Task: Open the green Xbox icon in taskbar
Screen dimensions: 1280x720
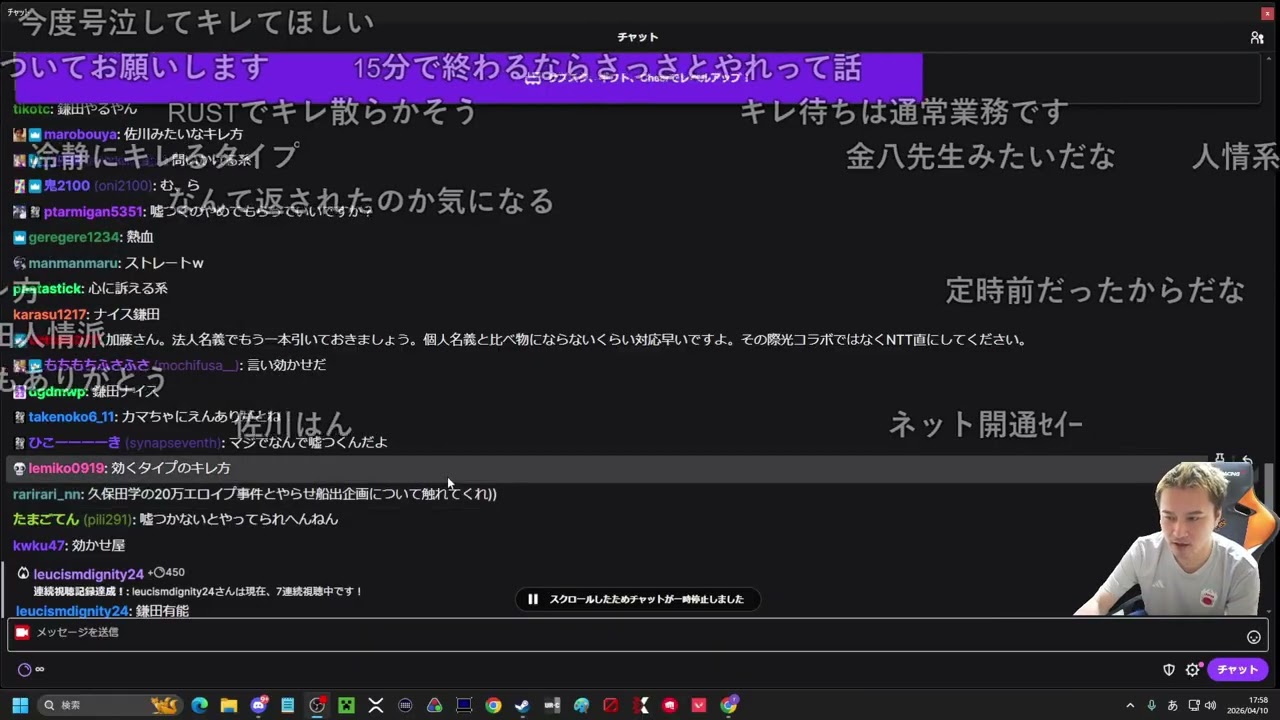Action: click(346, 705)
